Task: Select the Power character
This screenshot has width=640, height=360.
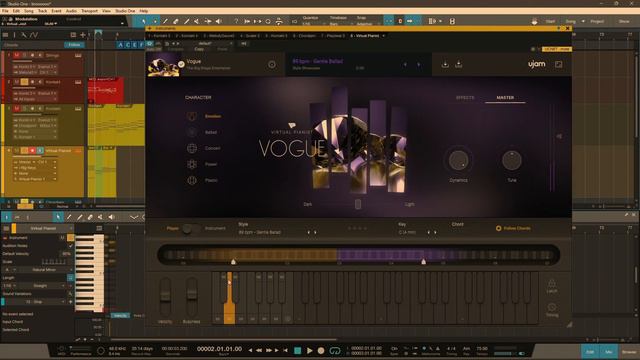Action: 211,164
